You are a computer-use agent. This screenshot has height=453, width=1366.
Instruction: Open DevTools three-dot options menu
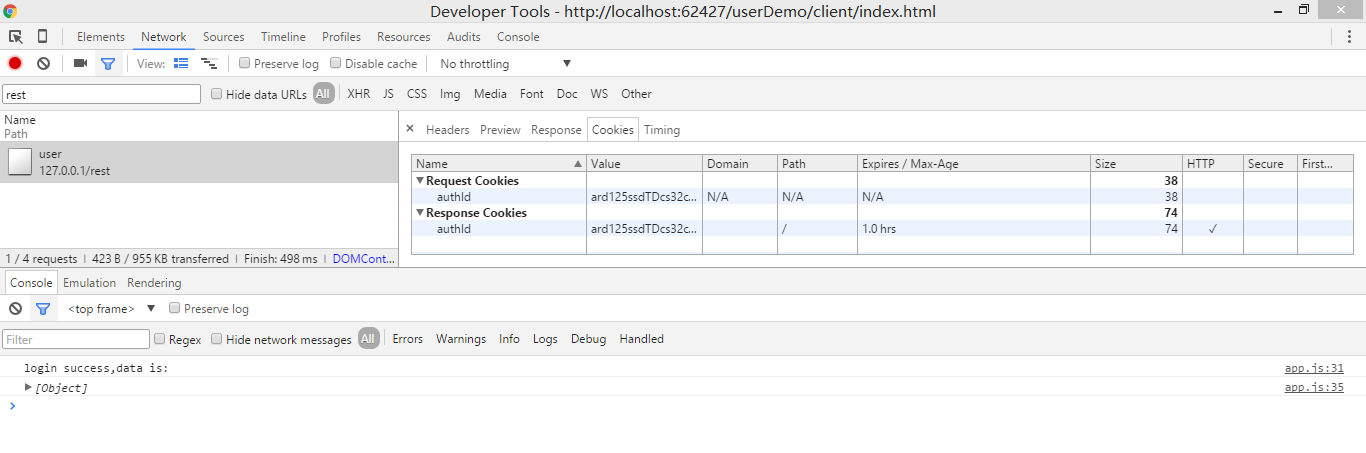click(x=1349, y=37)
